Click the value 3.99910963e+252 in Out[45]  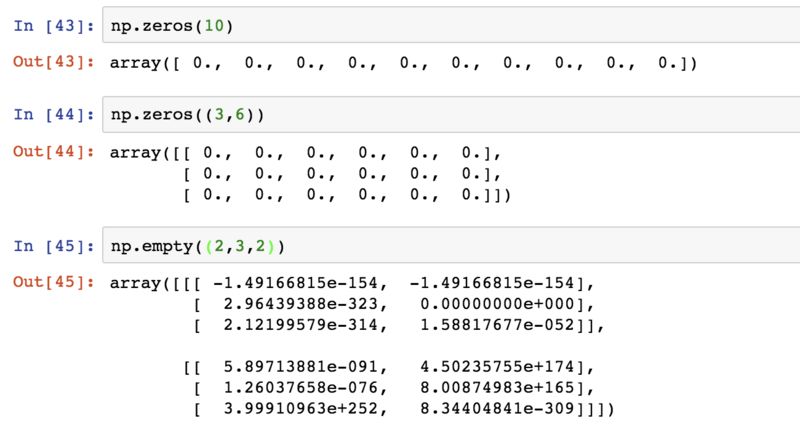pyautogui.click(x=301, y=409)
